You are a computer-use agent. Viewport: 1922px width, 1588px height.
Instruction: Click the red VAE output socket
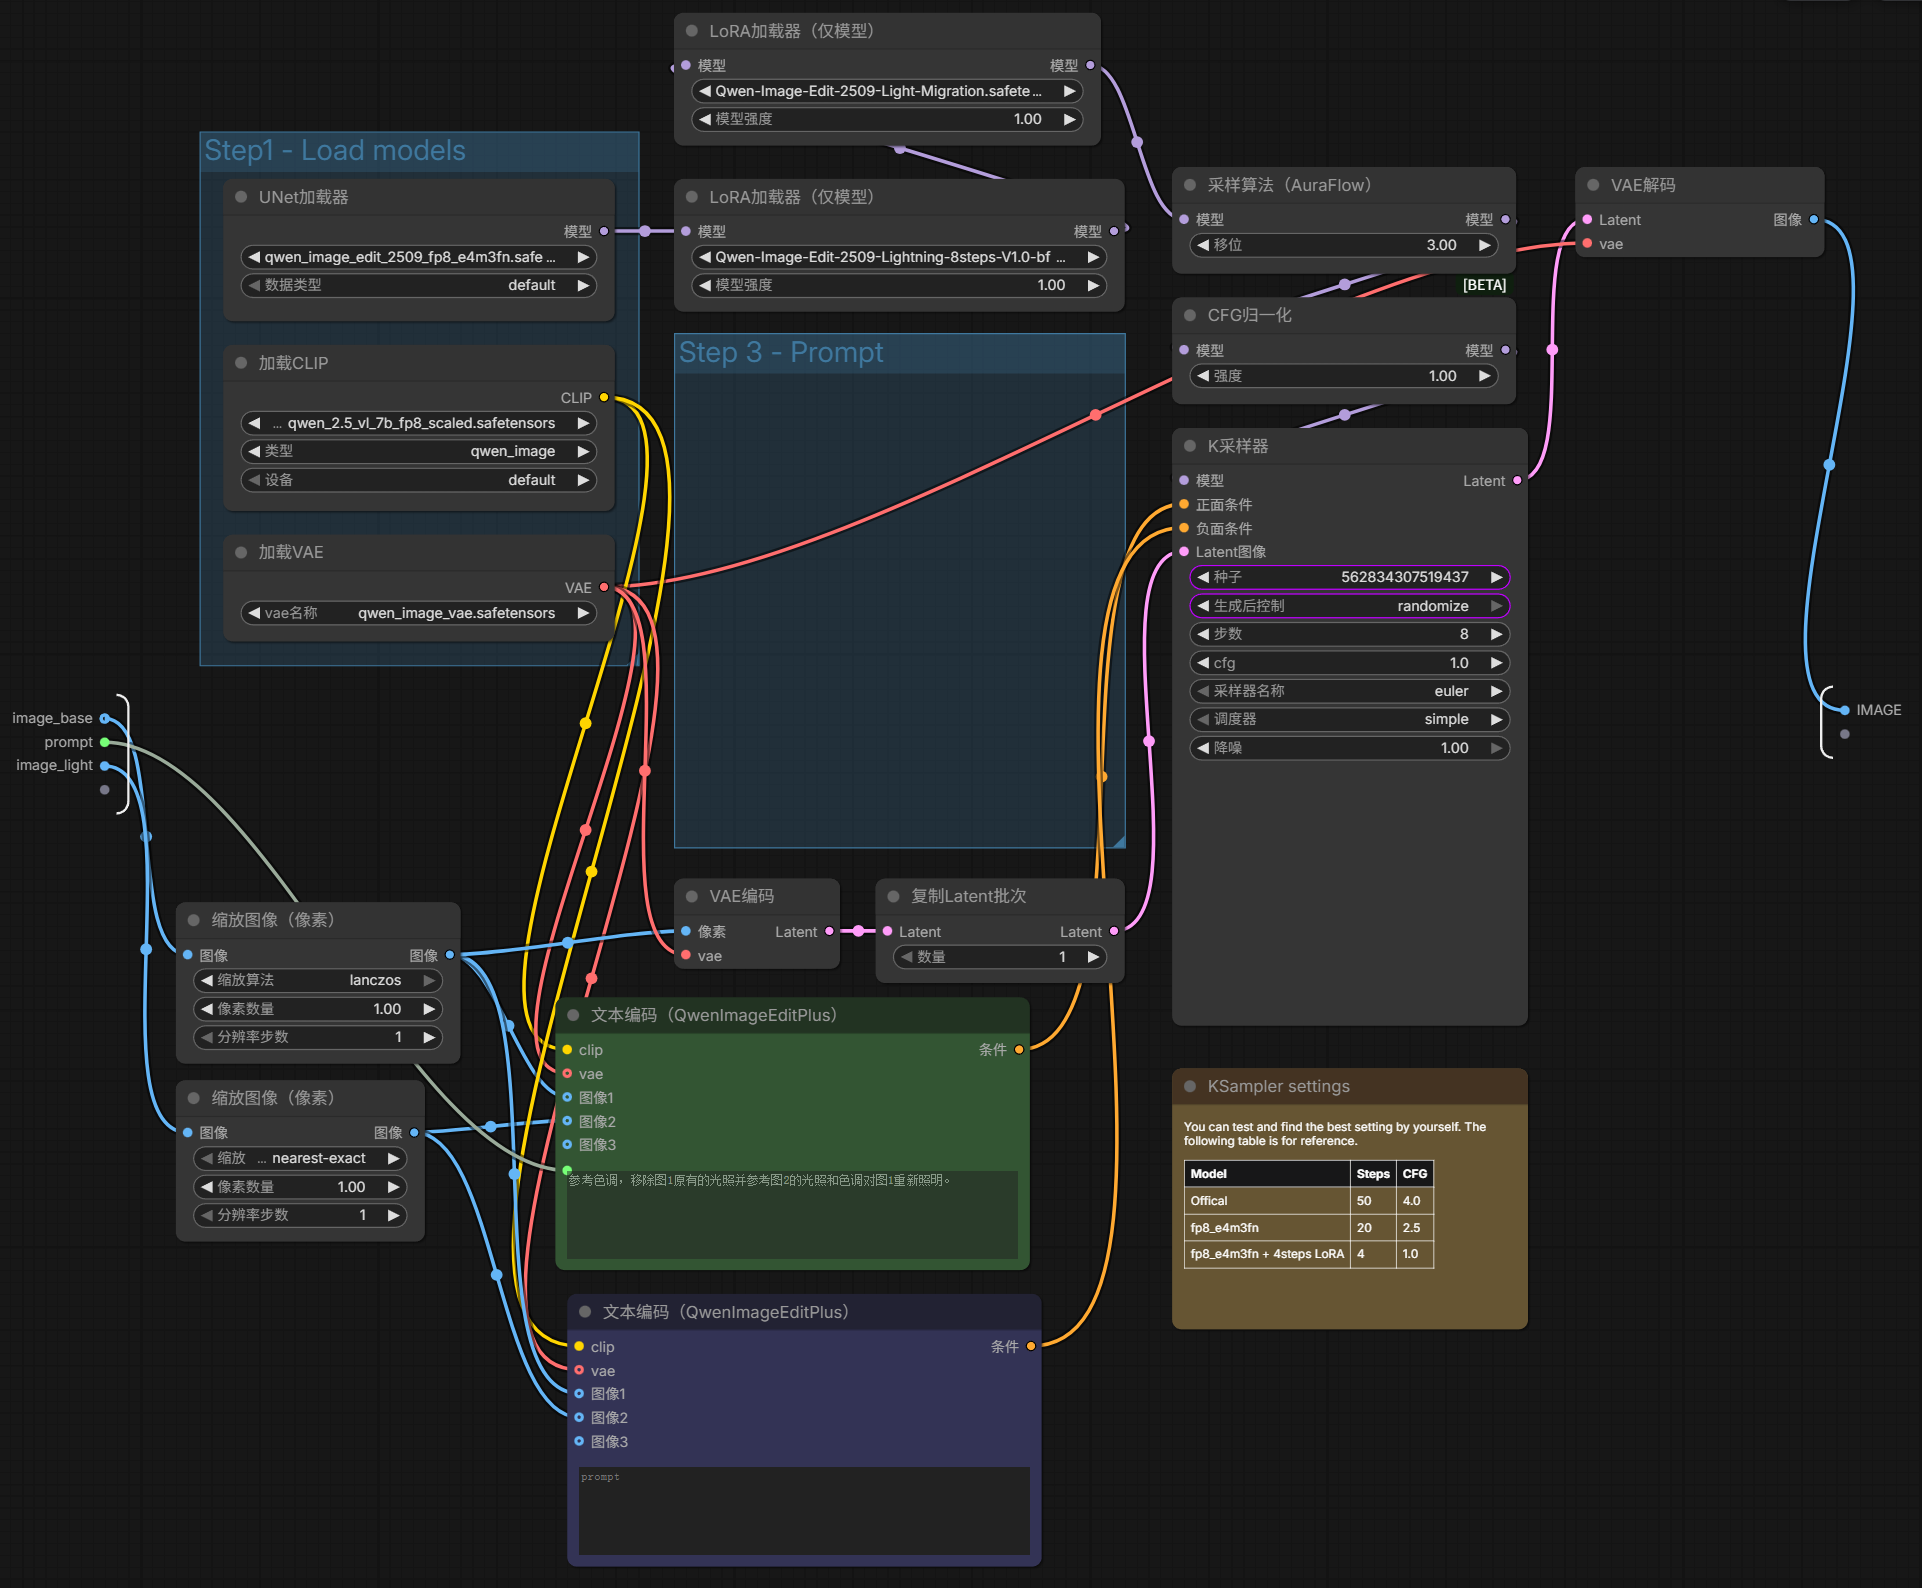click(x=604, y=587)
